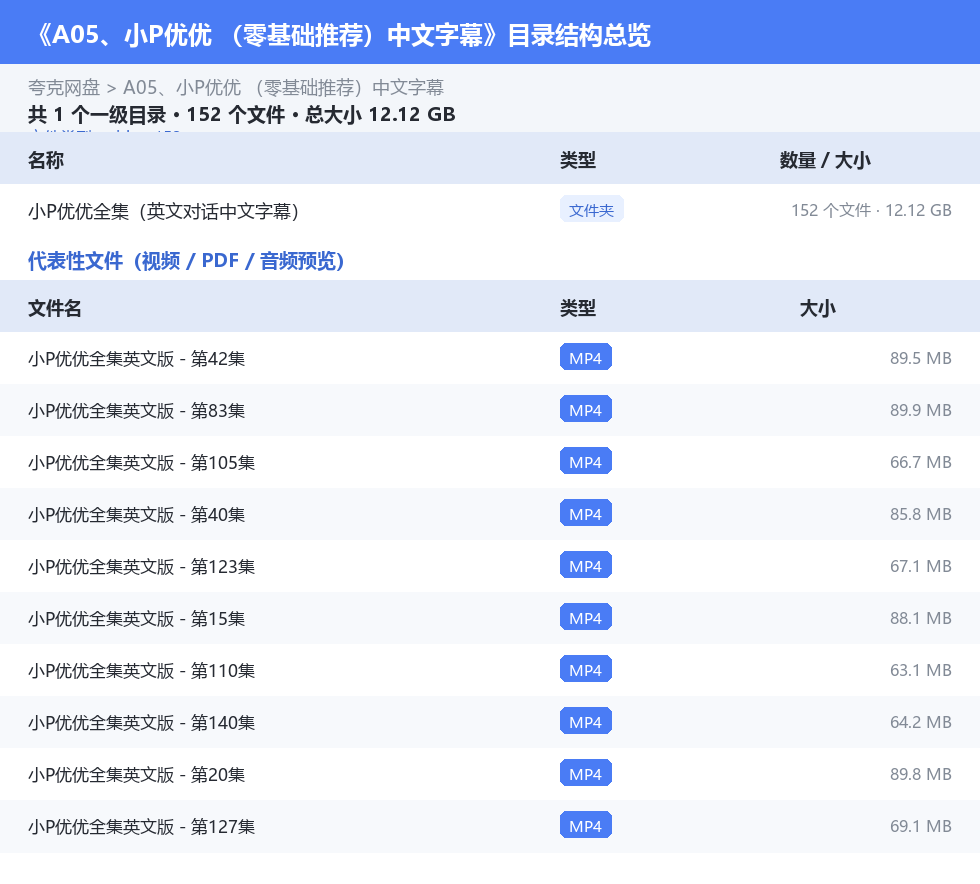Click the MP4 badge for 第105集
Viewport: 980px width, 884px height.
click(586, 461)
